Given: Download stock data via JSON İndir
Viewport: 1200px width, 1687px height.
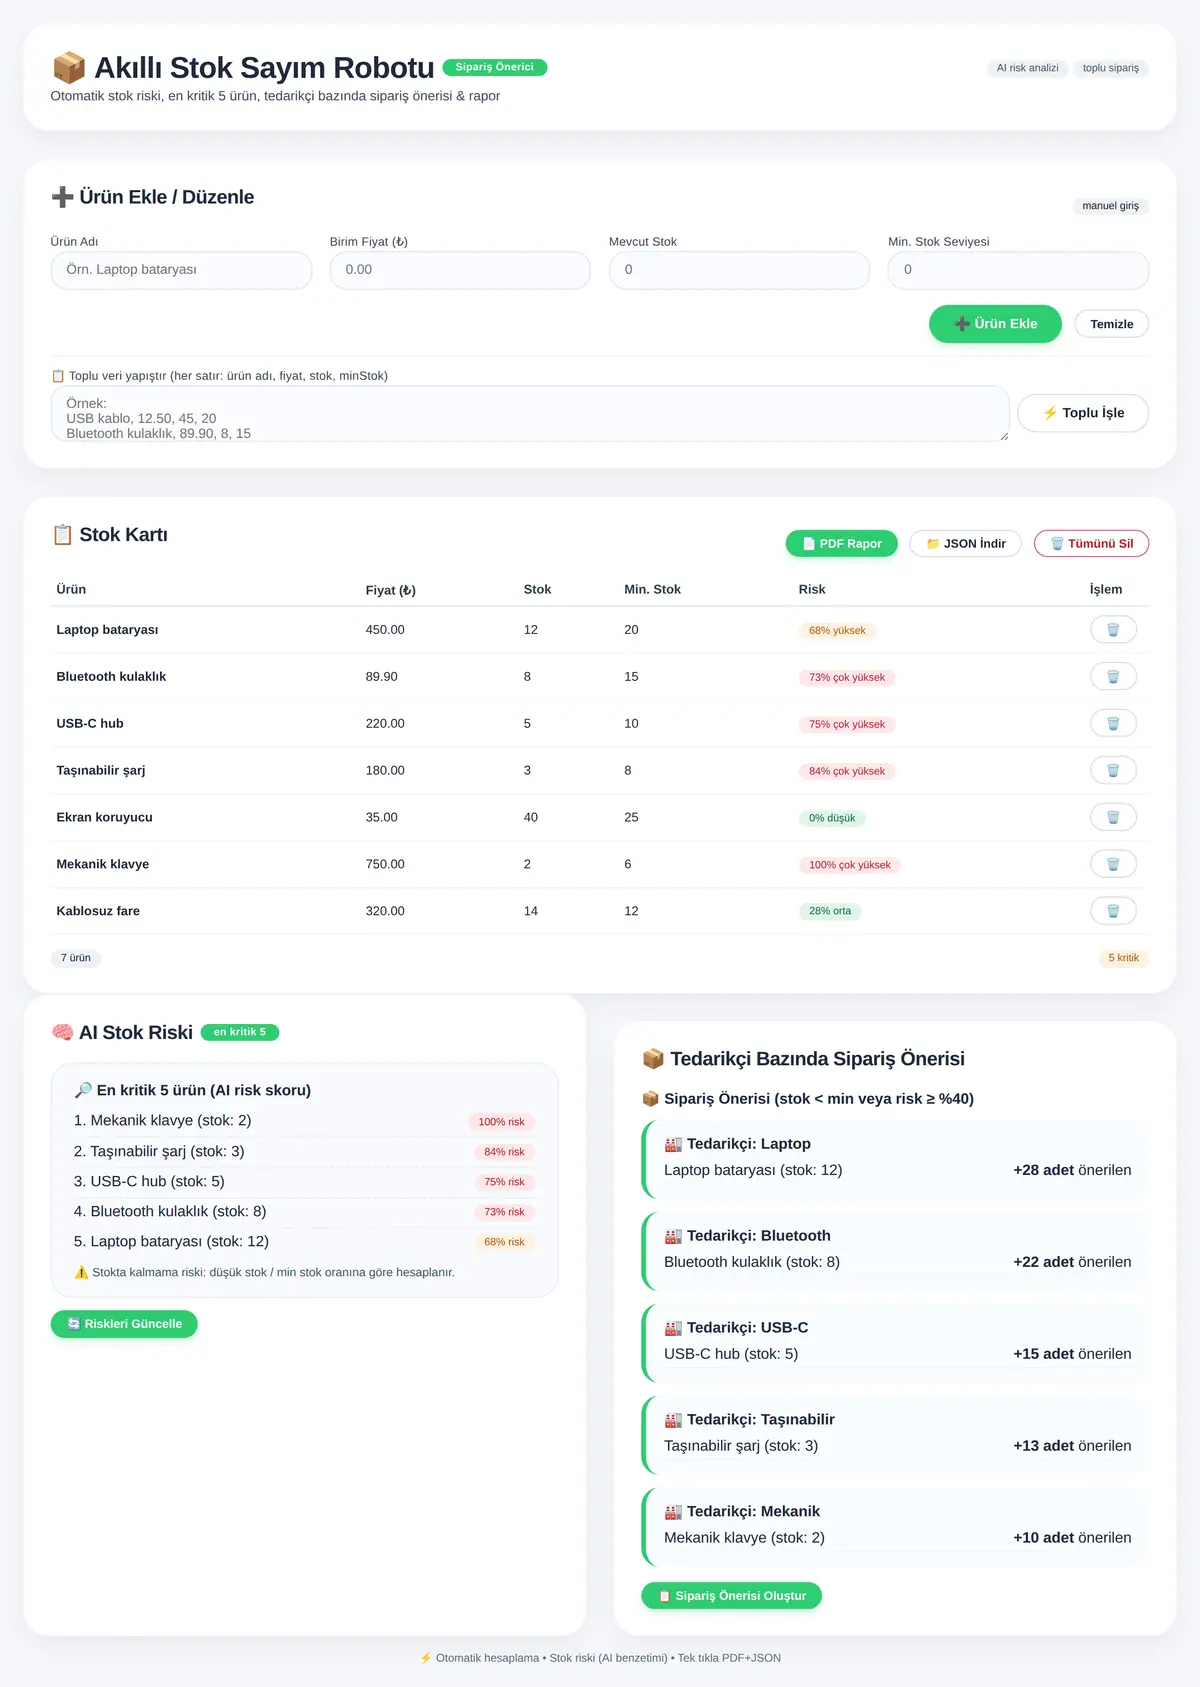Looking at the screenshot, I should click(965, 544).
